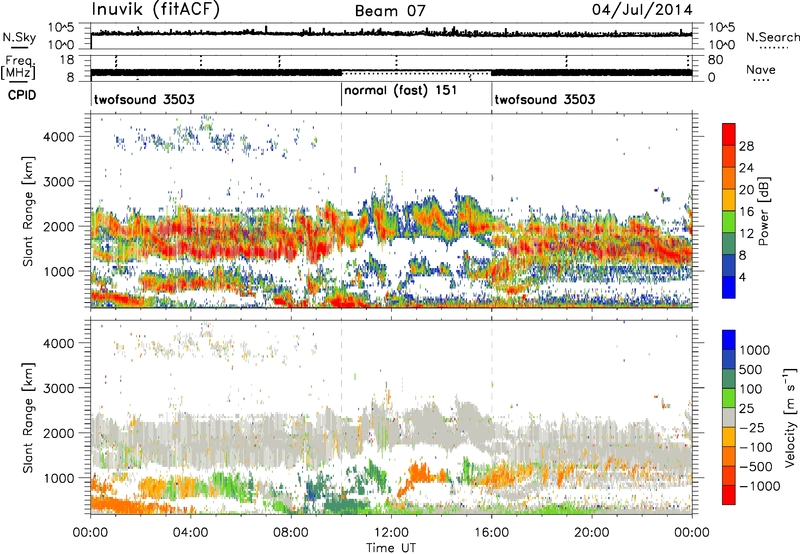Click the "500" tick on the velocity colorbar

(751, 369)
